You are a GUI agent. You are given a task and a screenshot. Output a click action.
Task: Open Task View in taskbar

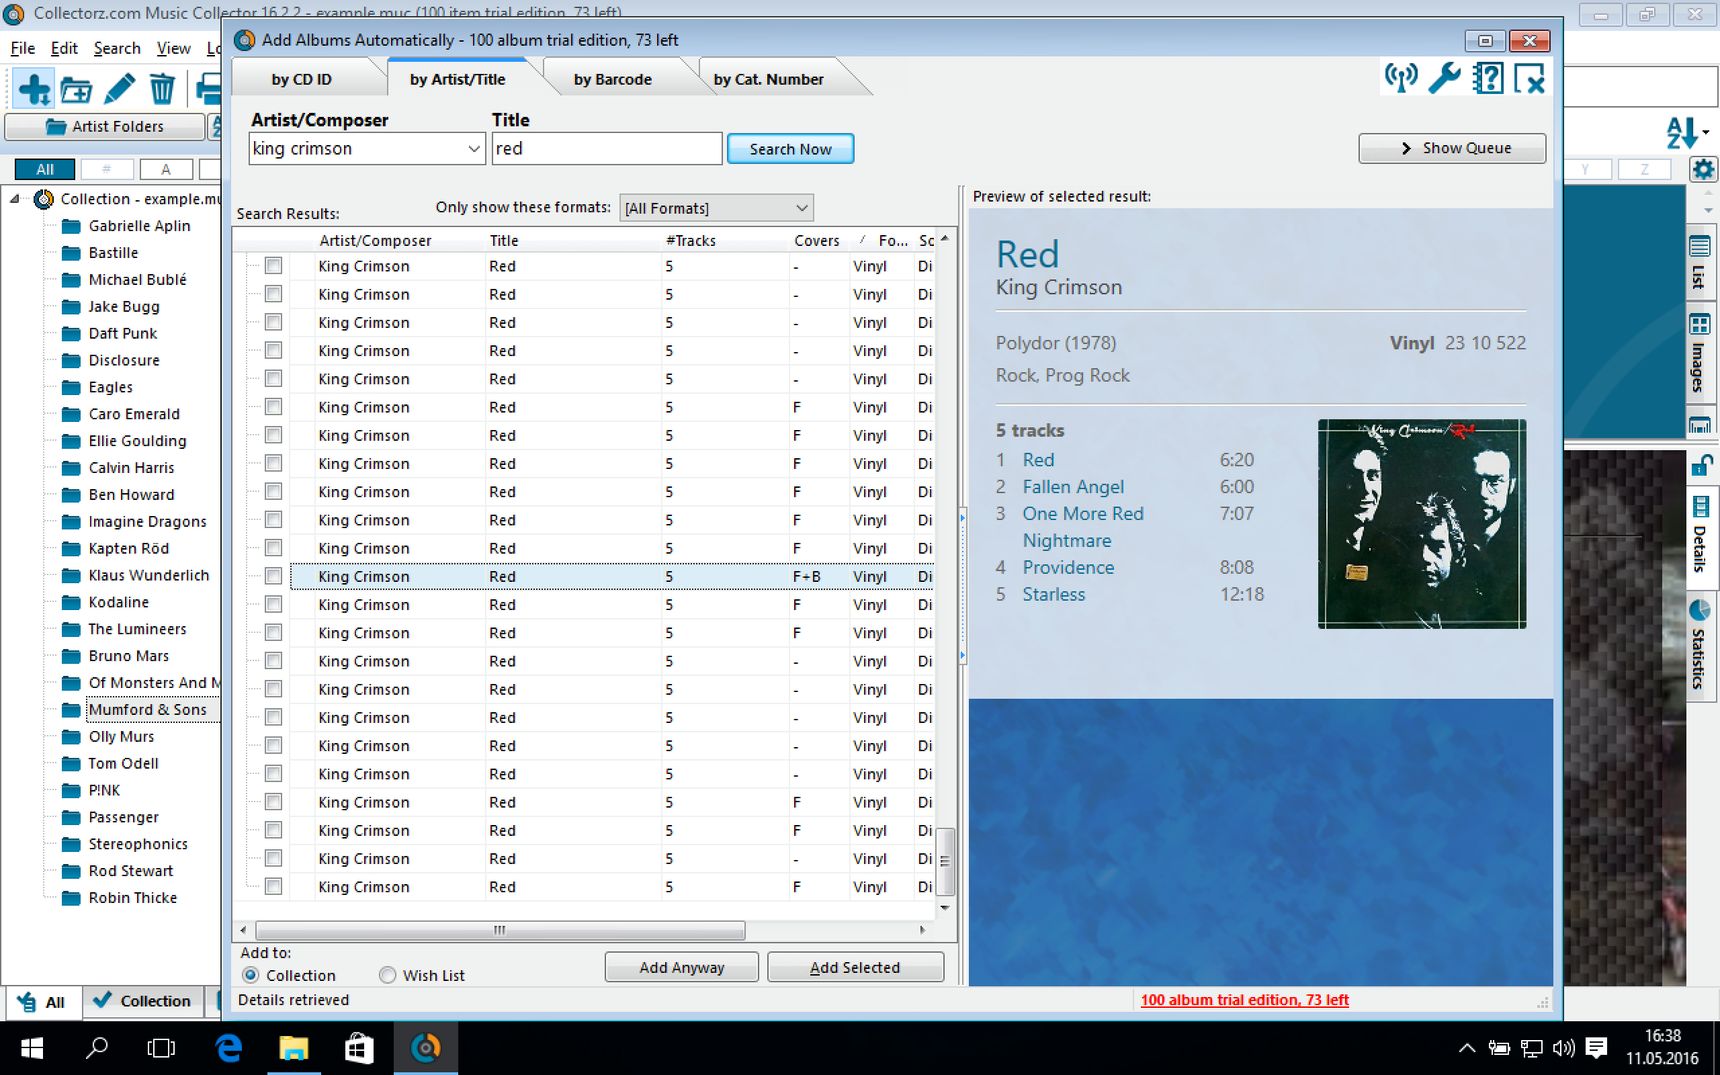point(161,1048)
